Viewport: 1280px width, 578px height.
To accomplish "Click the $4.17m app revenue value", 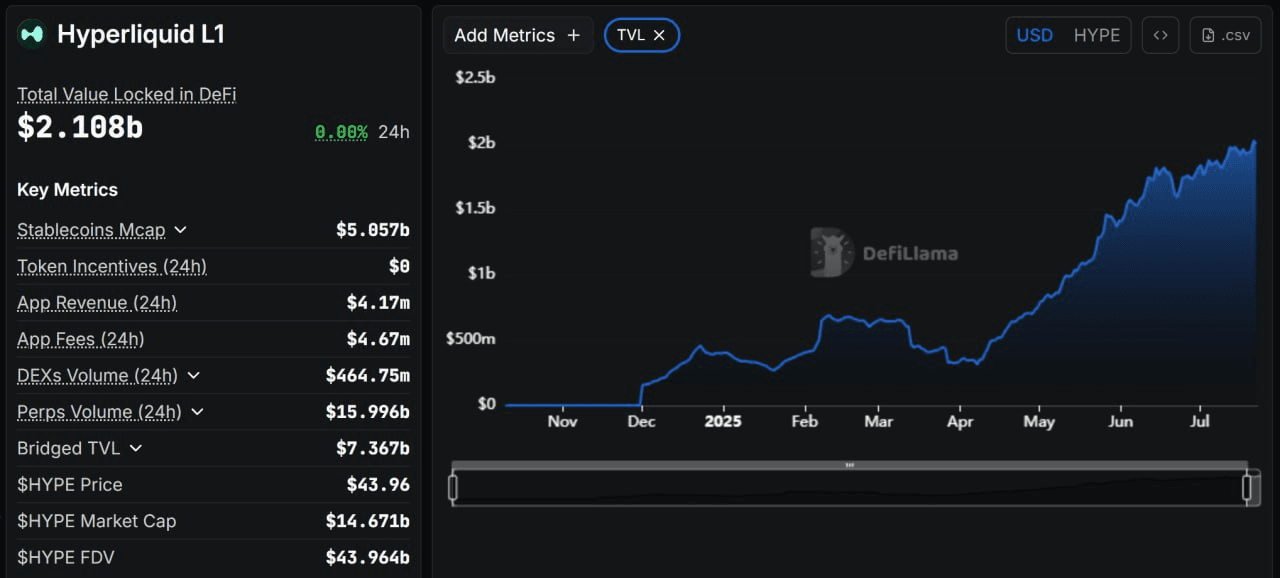I will 378,303.
